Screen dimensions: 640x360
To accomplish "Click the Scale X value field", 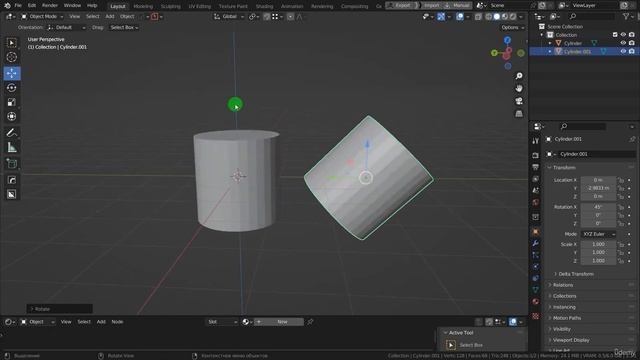I will pos(598,244).
